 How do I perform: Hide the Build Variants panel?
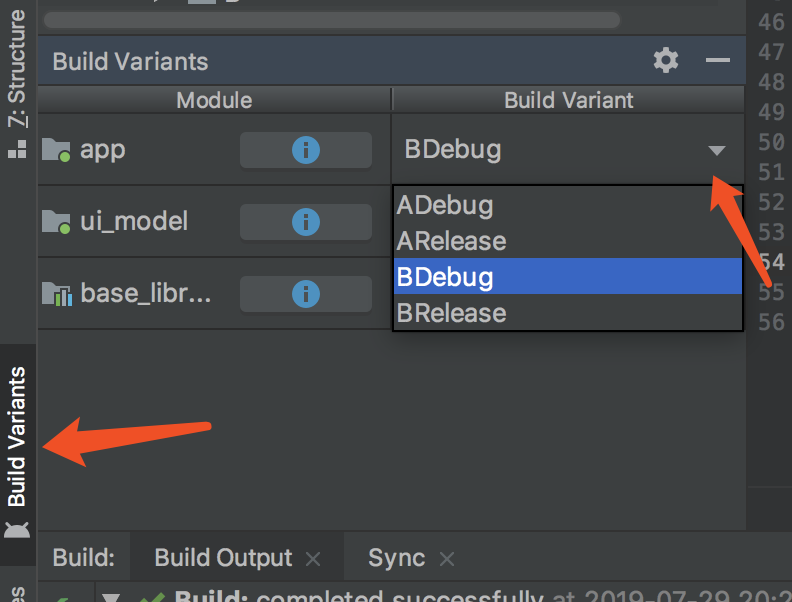pos(717,61)
